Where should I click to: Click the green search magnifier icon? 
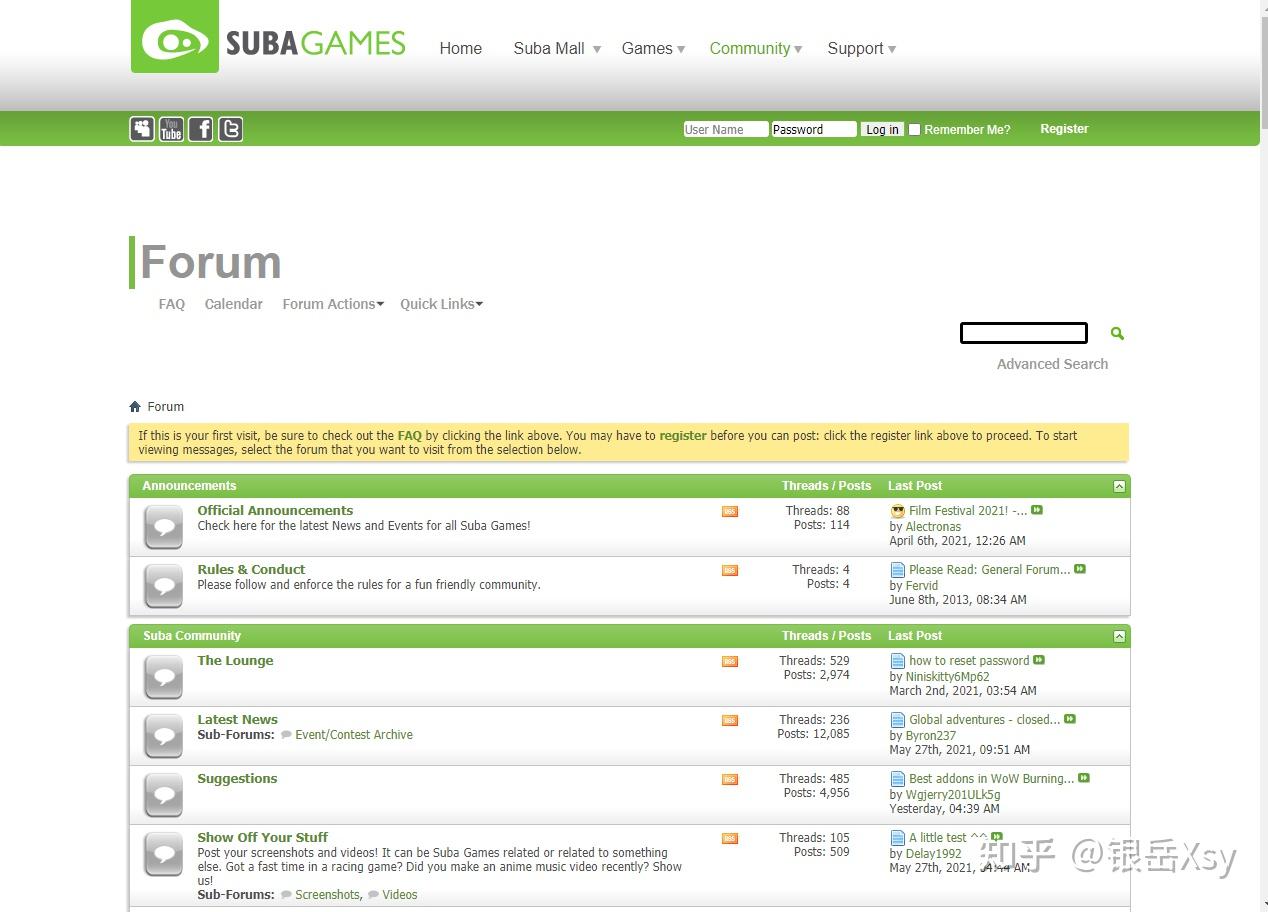(1117, 333)
